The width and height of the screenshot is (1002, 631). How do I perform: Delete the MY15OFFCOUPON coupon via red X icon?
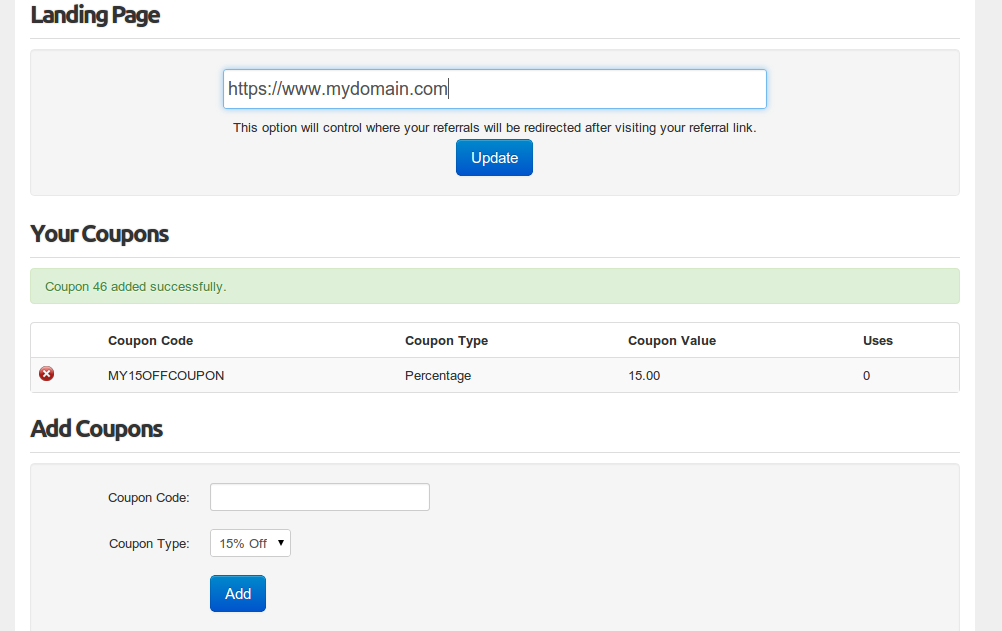pyautogui.click(x=47, y=374)
